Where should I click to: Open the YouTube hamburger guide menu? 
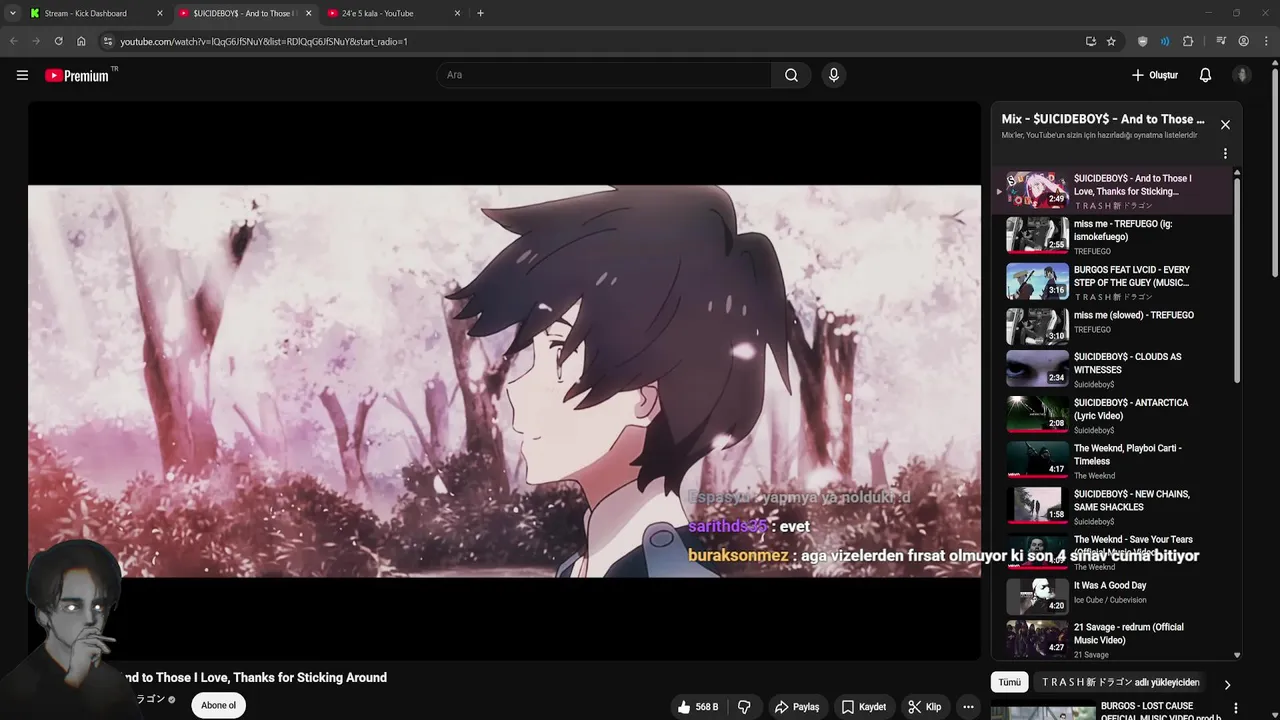pyautogui.click(x=22, y=75)
